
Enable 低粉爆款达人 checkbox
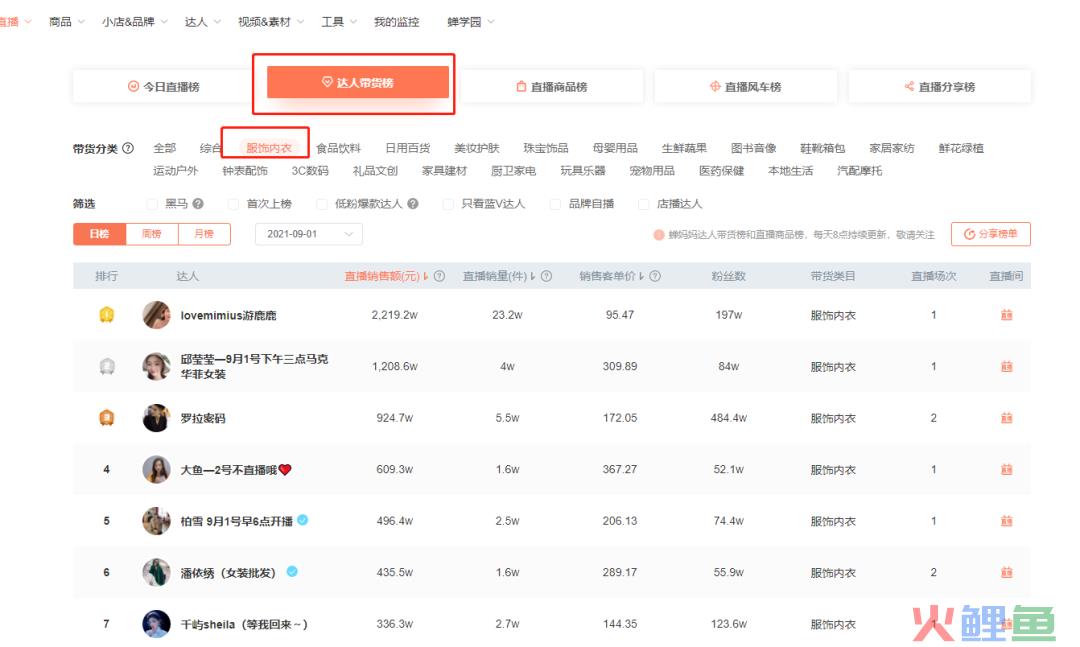[322, 204]
